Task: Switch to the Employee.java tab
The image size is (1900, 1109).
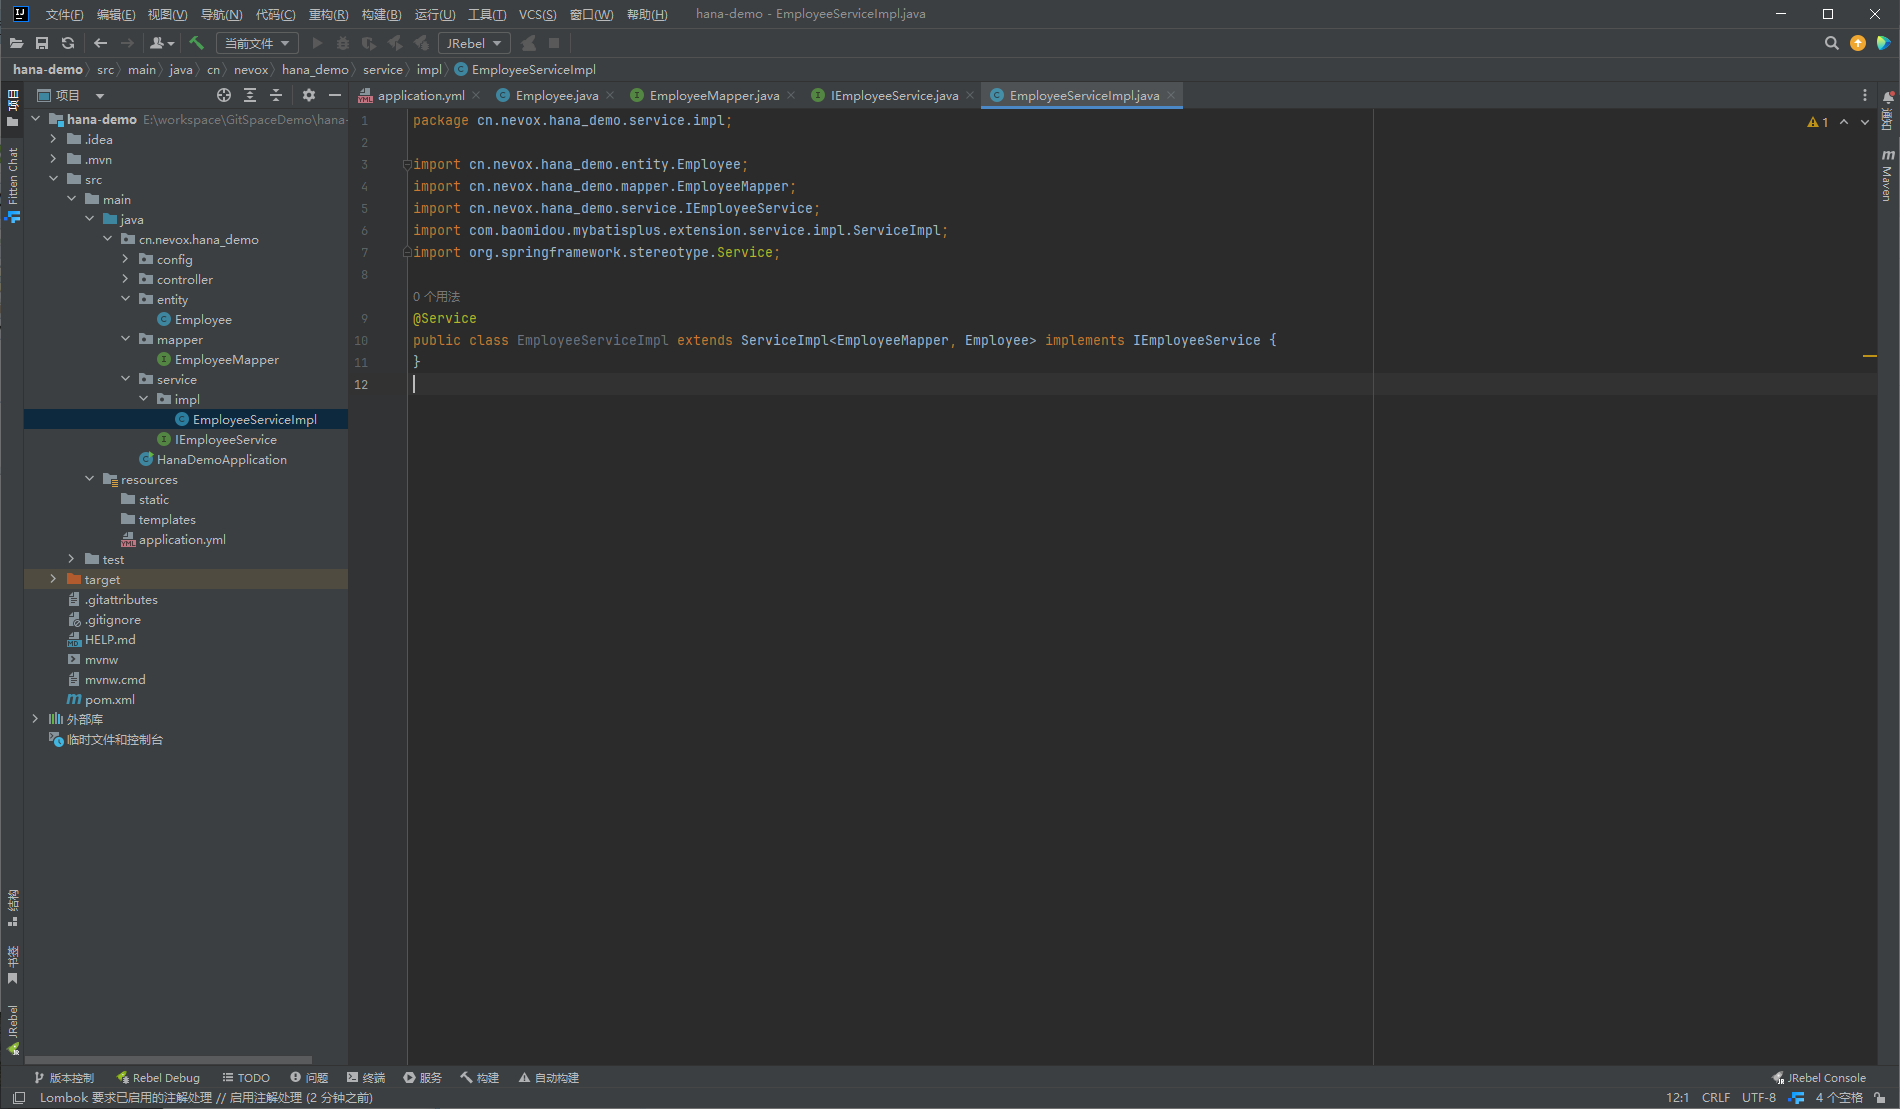Action: [x=557, y=95]
